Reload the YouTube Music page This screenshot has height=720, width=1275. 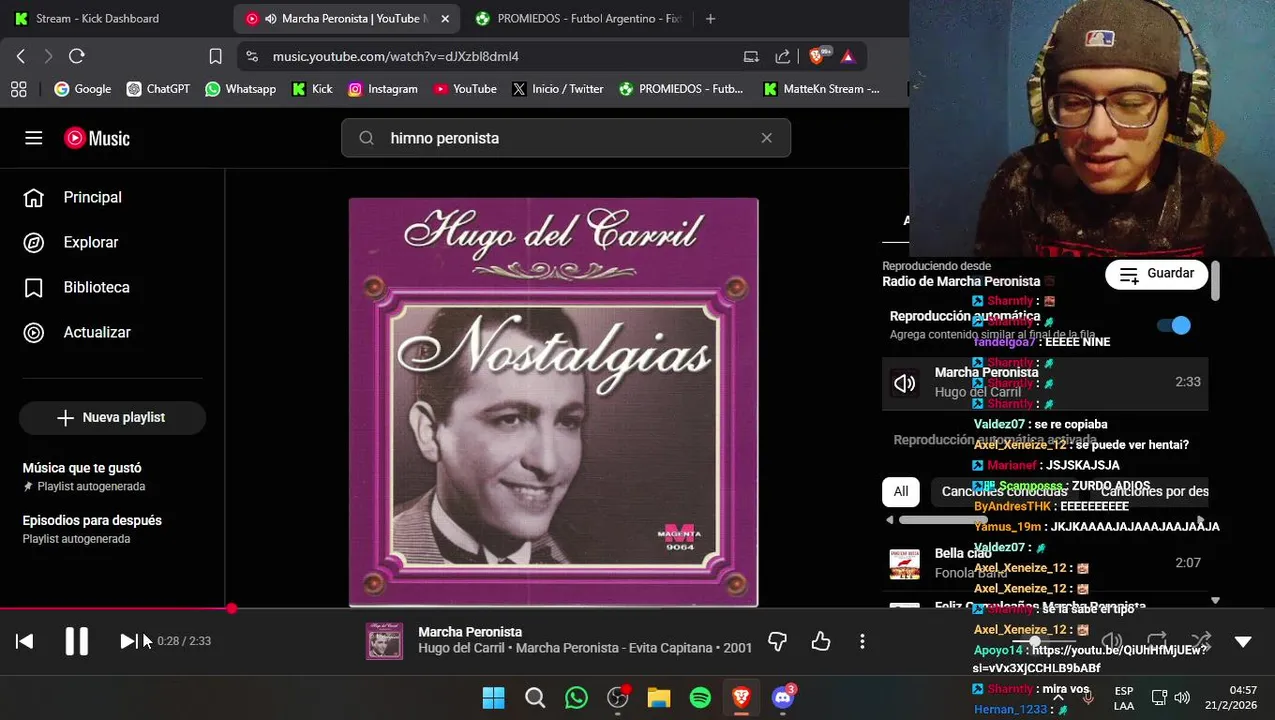pos(77,56)
